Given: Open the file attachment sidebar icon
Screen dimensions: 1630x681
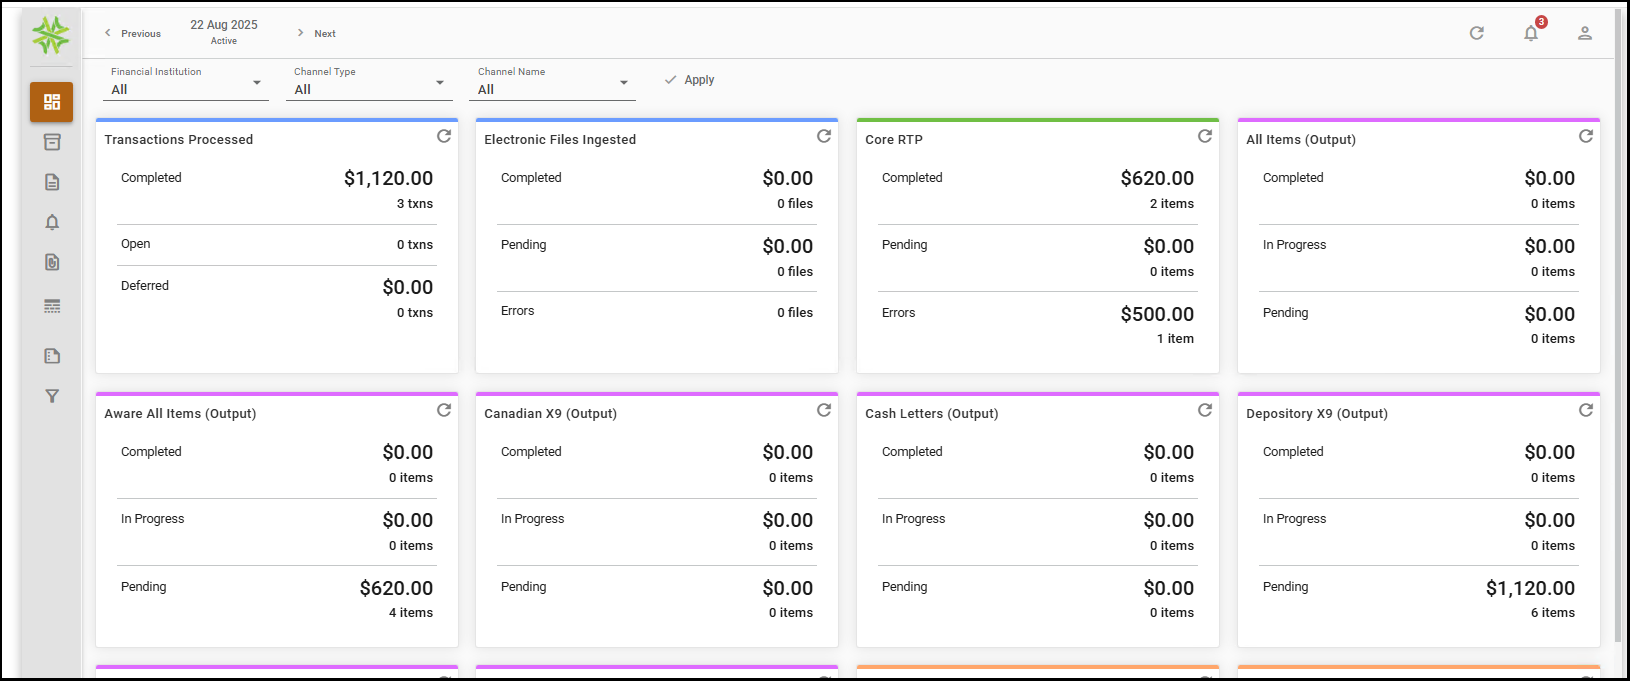Looking at the screenshot, I should [52, 262].
